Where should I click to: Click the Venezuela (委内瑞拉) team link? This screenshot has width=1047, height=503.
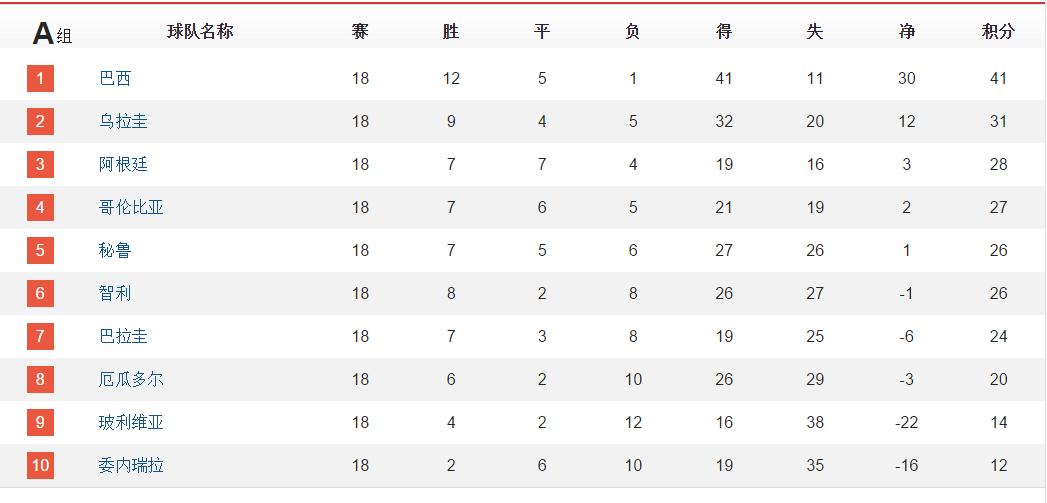pos(131,465)
